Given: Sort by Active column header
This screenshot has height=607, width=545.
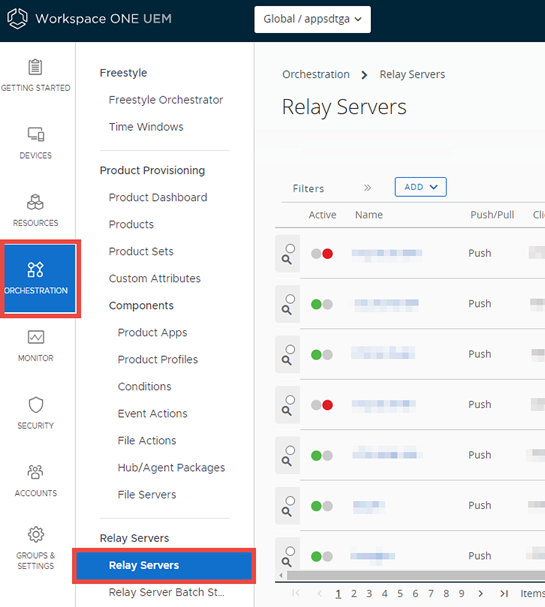Looking at the screenshot, I should click(x=322, y=215).
